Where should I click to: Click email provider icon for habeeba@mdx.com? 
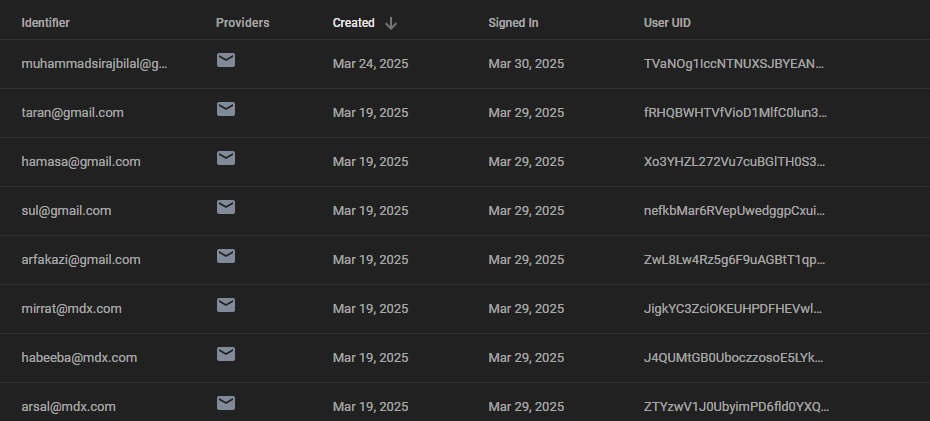click(x=226, y=354)
